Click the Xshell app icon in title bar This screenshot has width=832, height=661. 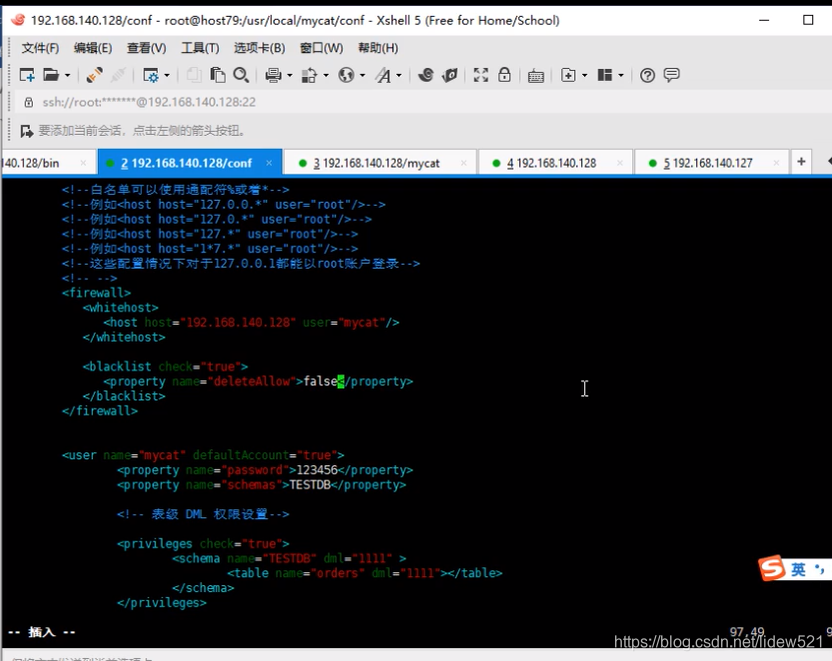(18, 20)
